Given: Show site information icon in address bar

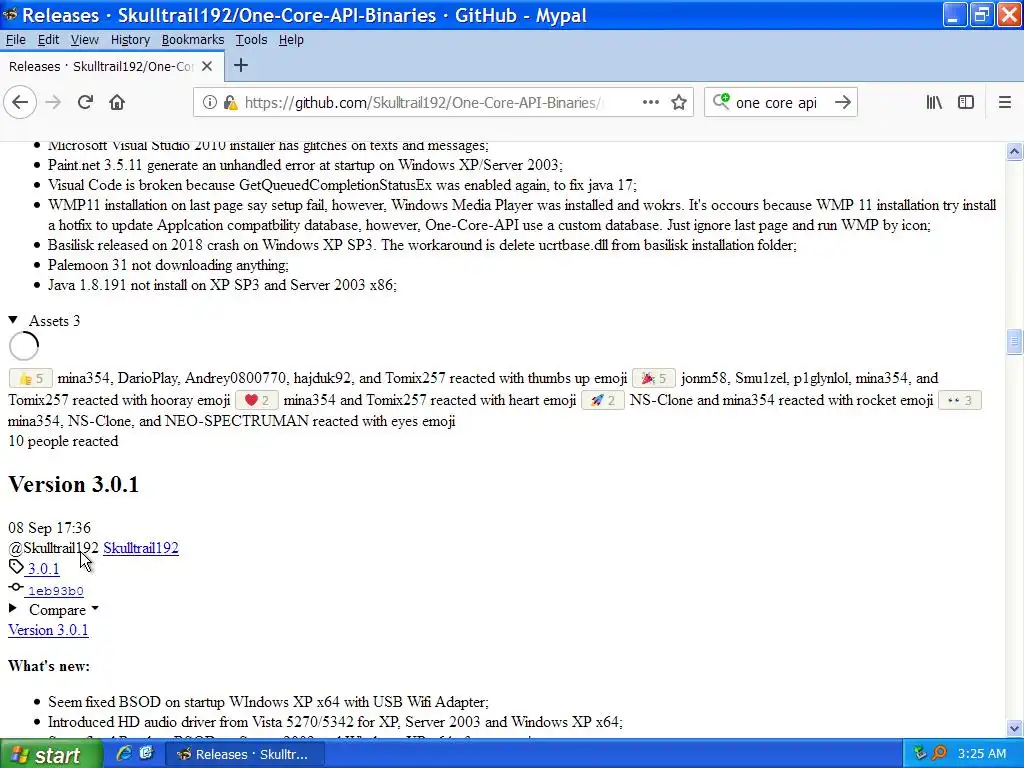Looking at the screenshot, I should 209,103.
